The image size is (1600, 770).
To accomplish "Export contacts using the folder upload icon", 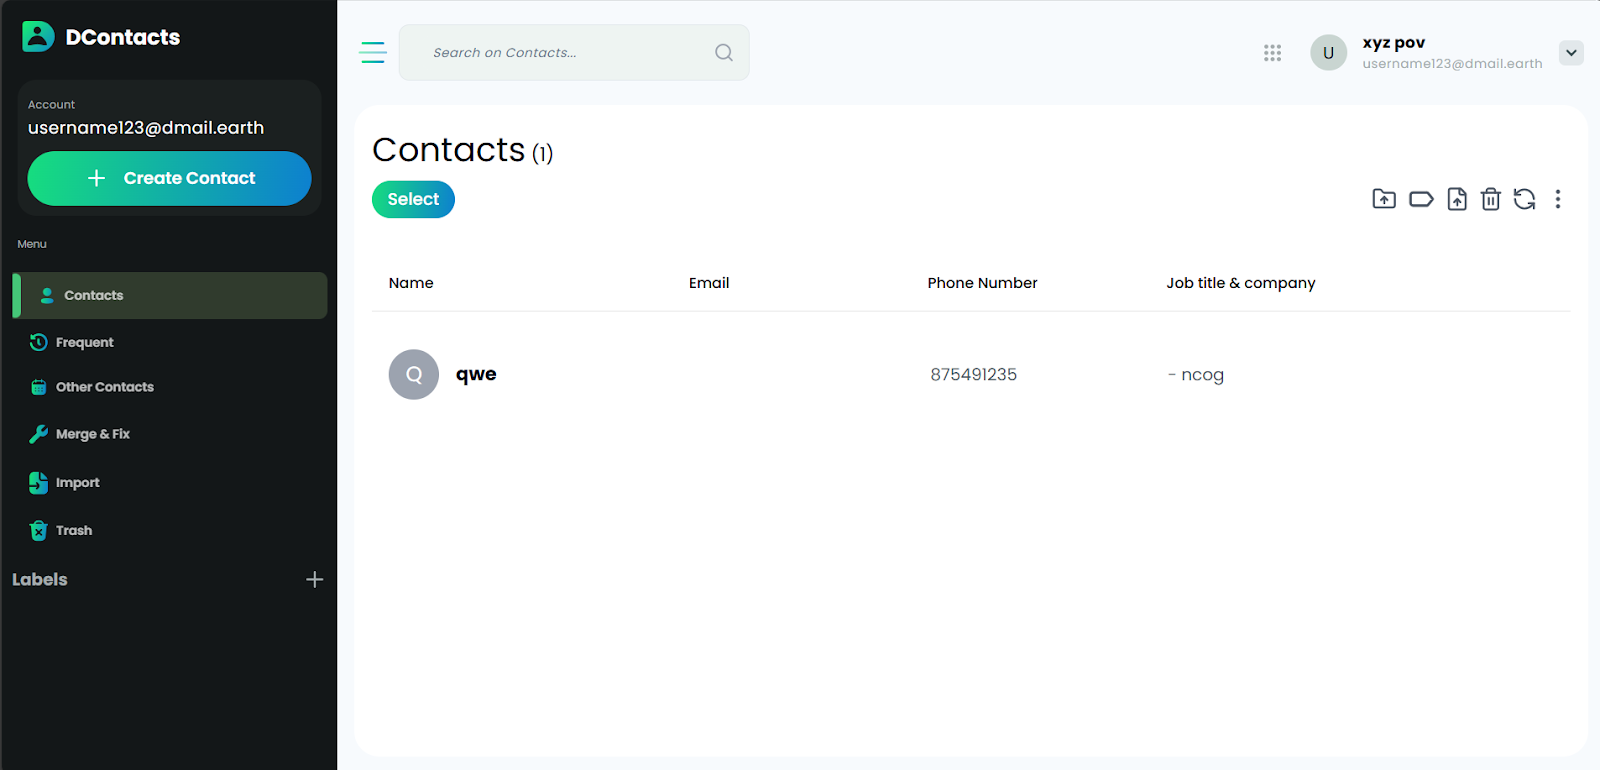I will pos(1383,199).
